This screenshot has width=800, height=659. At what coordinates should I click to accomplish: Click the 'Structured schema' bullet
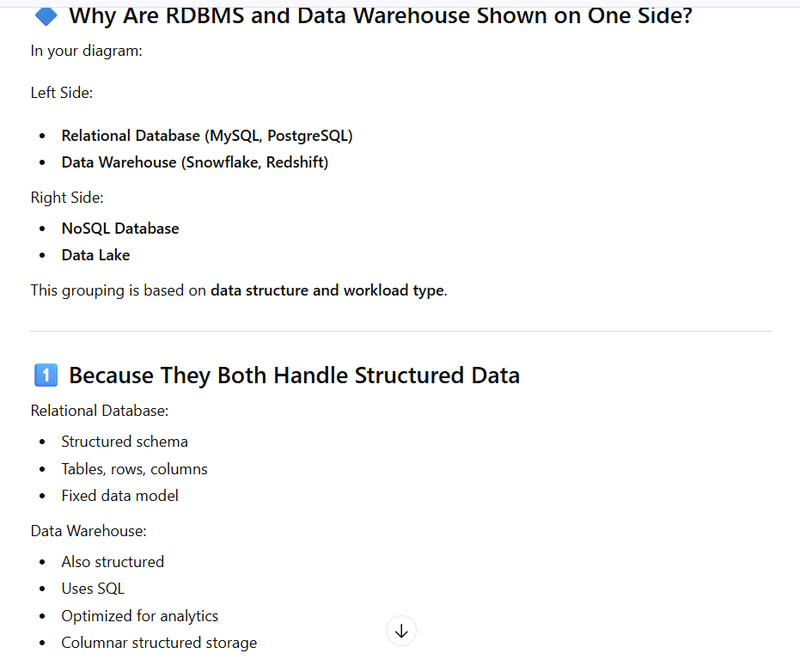[124, 441]
